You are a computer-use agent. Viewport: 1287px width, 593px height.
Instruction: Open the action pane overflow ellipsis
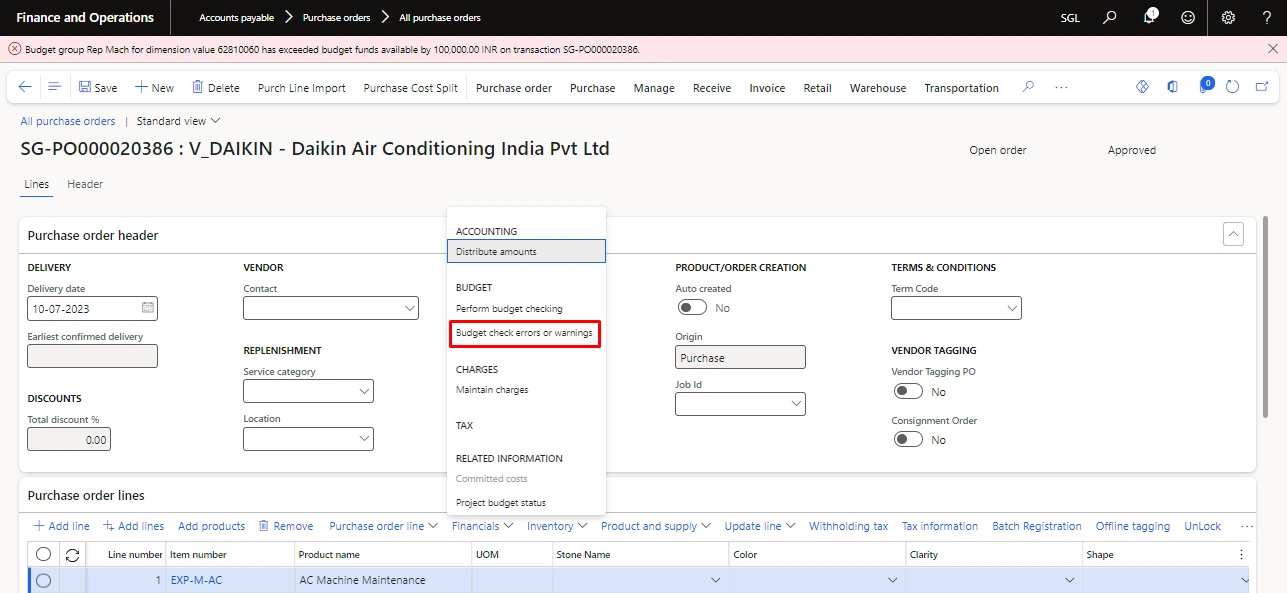pyautogui.click(x=1061, y=88)
